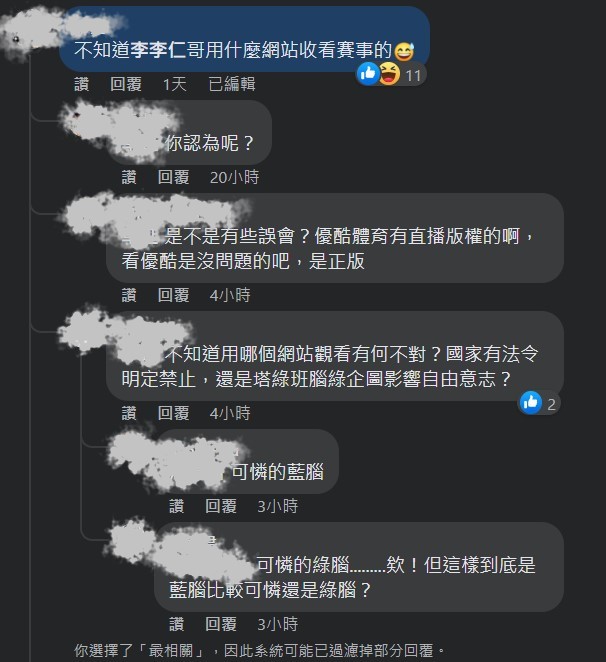The height and width of the screenshot is (662, 606).
Task: Reply to the last comment about 可憐的綠腦
Action: [x=220, y=624]
